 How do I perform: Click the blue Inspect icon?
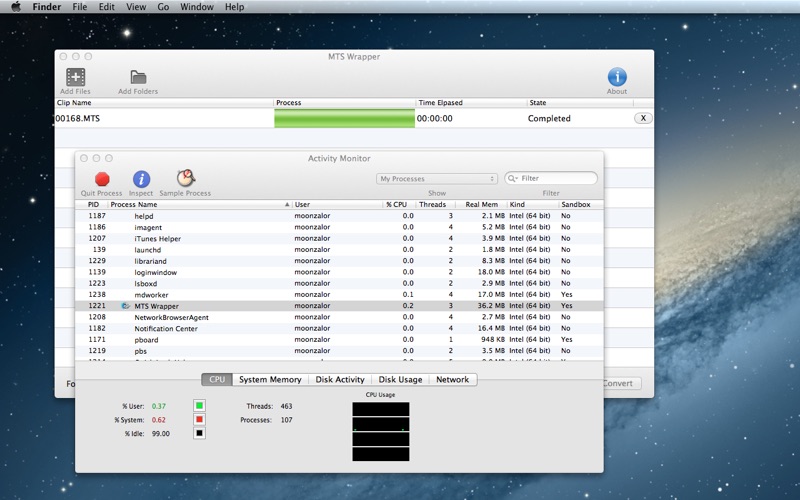(x=141, y=179)
